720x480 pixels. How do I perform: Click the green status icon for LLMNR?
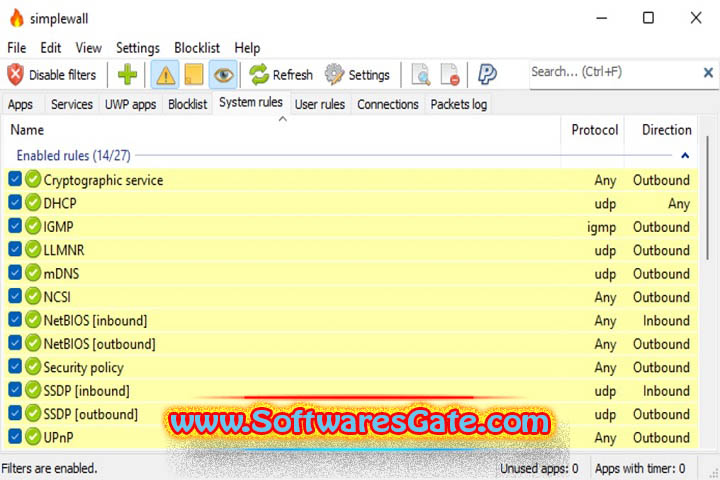33,249
